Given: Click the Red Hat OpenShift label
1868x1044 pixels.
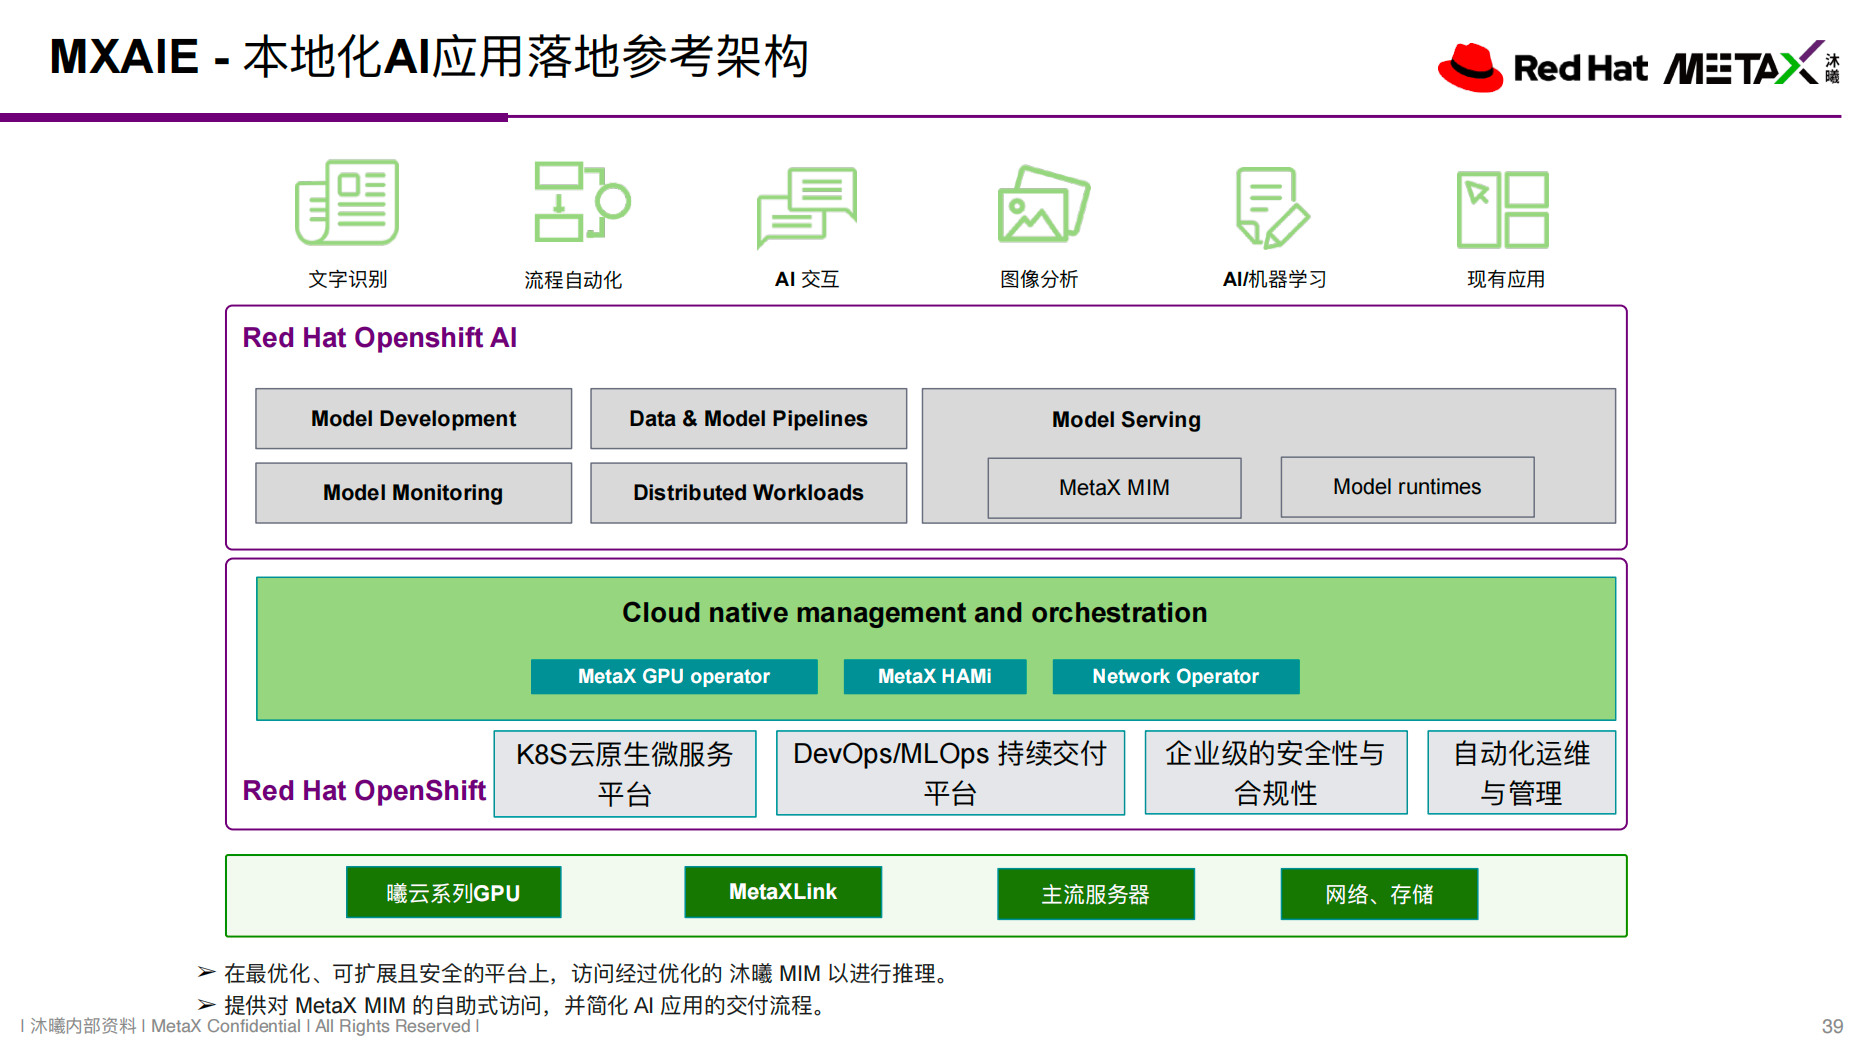Looking at the screenshot, I should click(364, 791).
